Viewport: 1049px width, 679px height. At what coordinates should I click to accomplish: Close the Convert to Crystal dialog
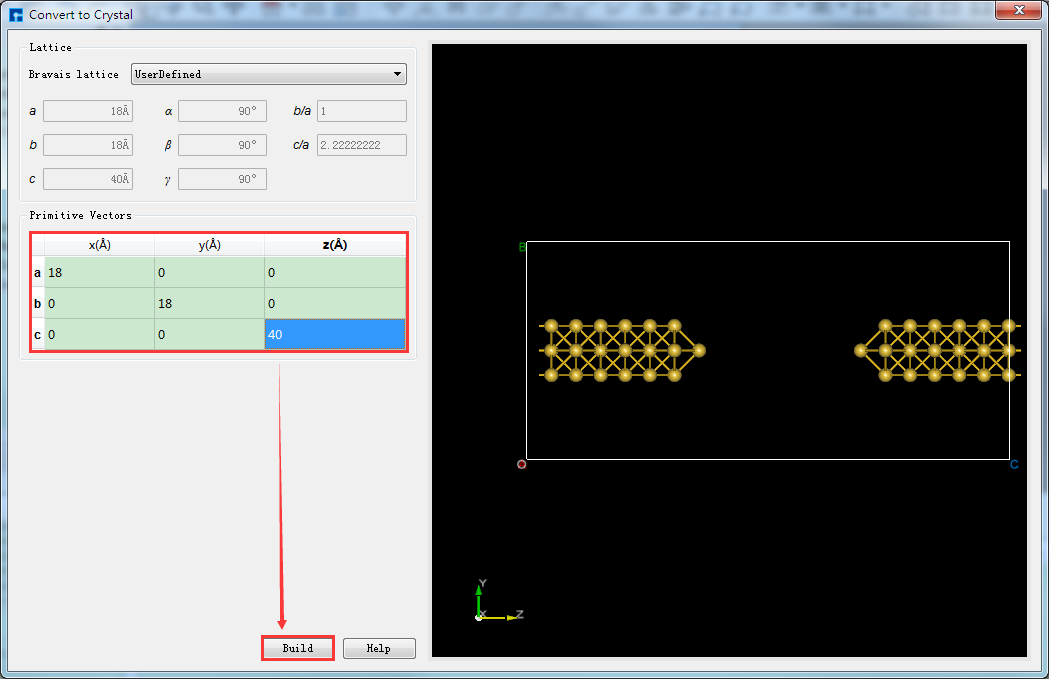(x=1019, y=10)
